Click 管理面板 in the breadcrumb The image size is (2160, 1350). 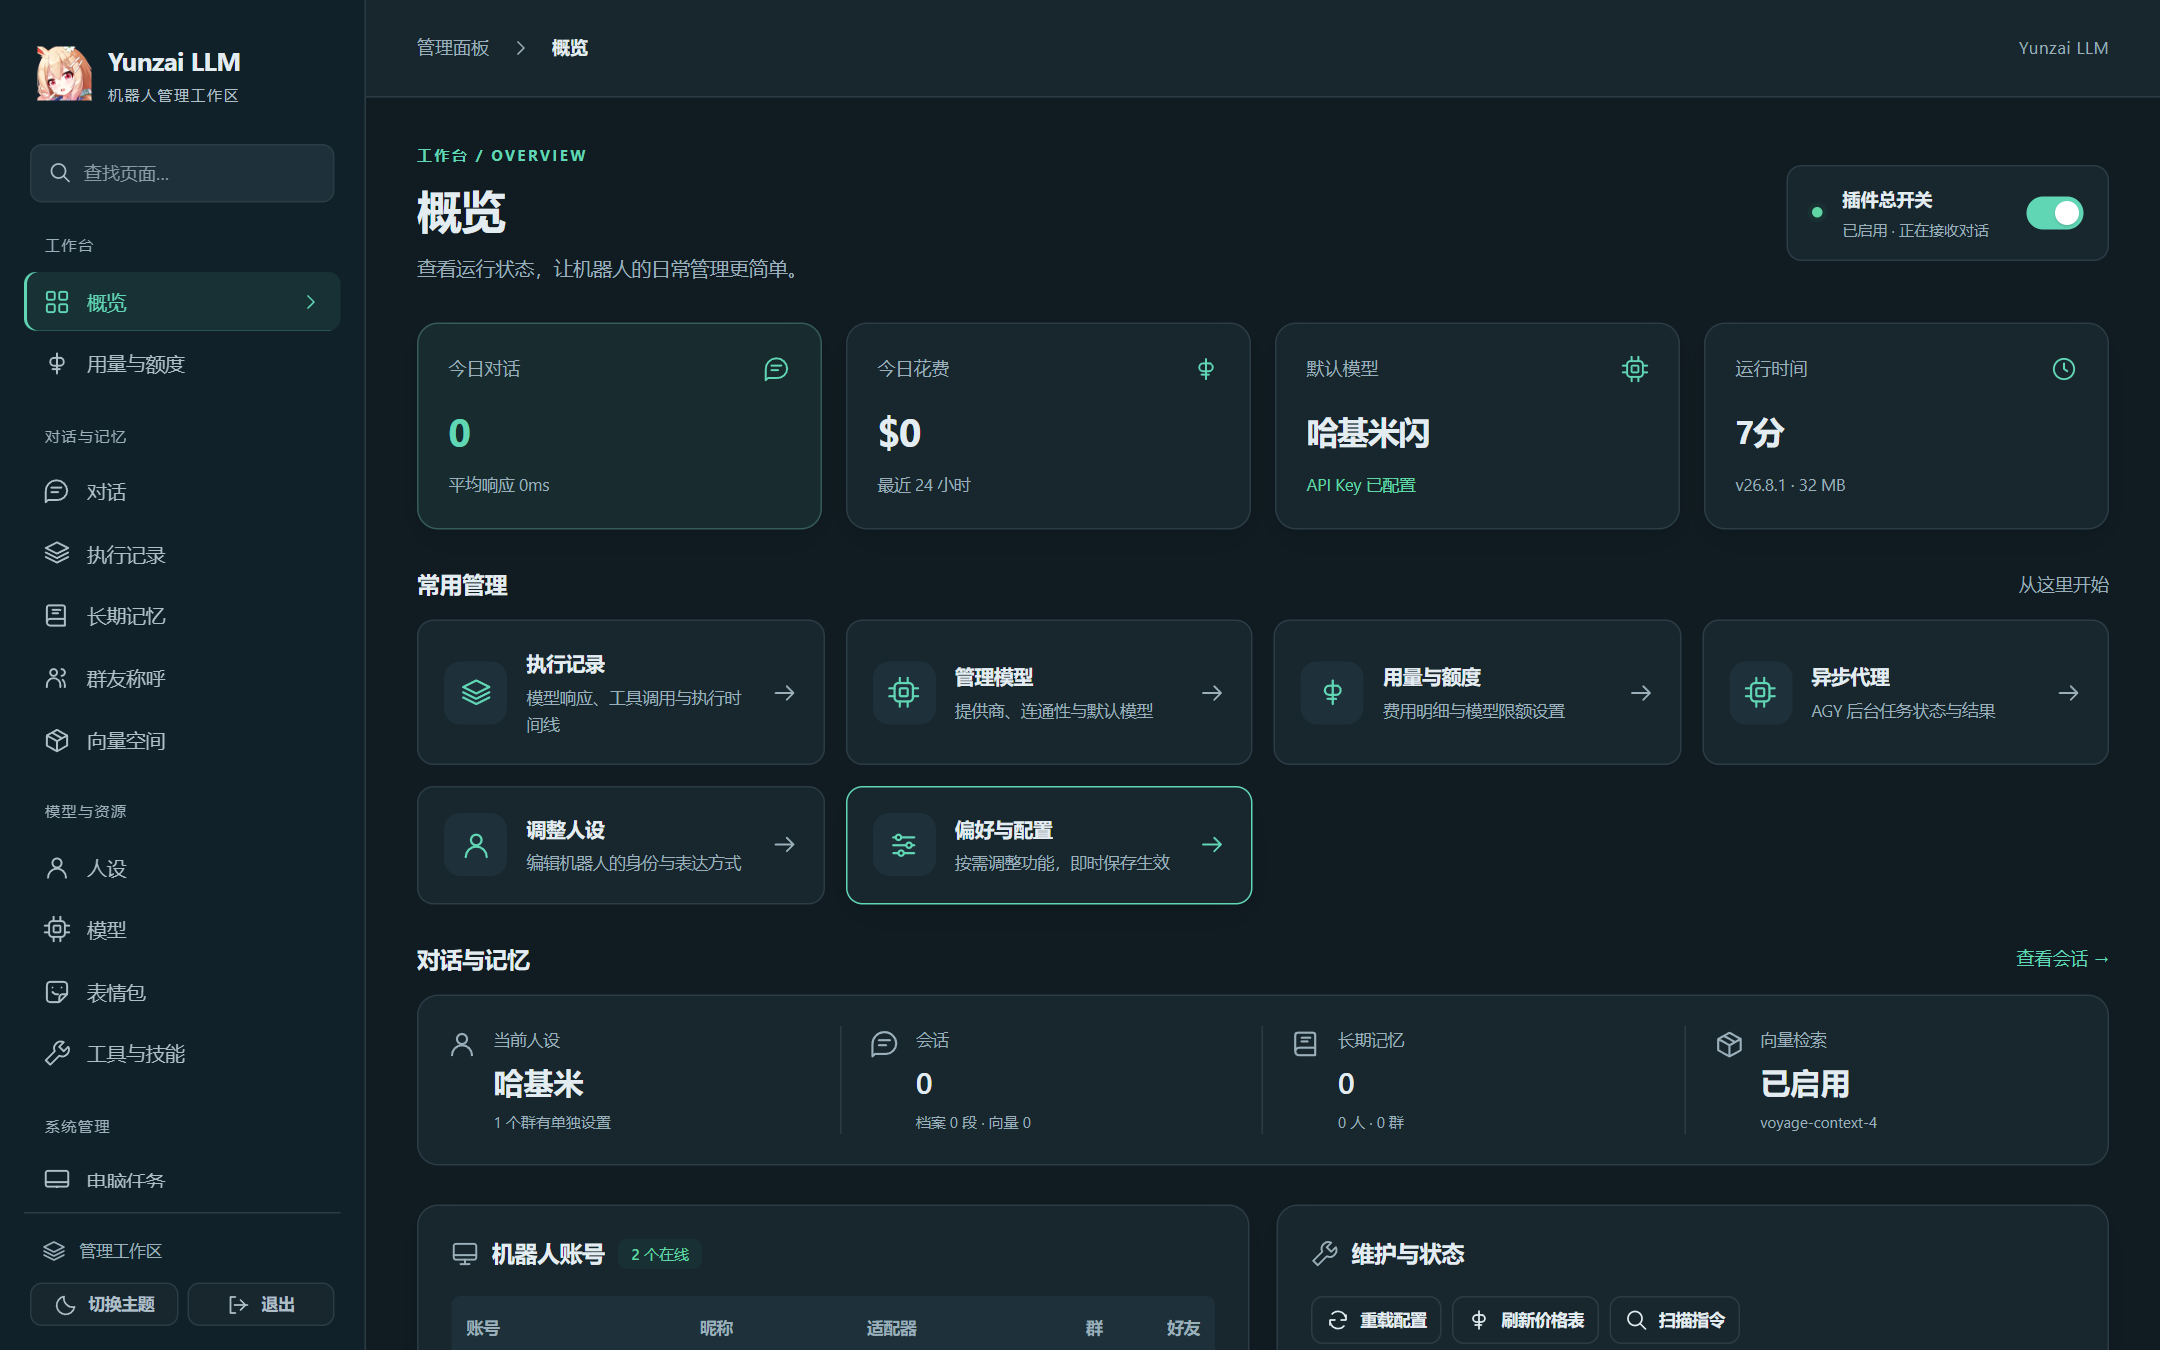453,48
